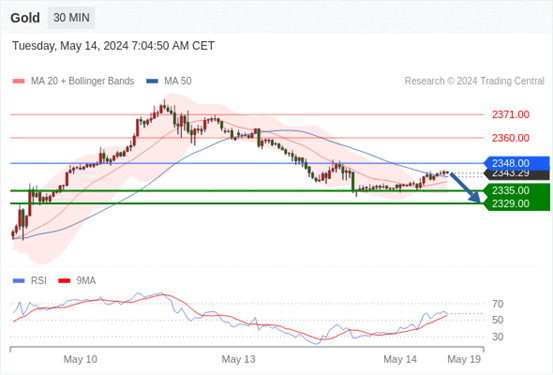Toggle the RSI legend item
Screen dimensions: 553x375
click(x=30, y=281)
